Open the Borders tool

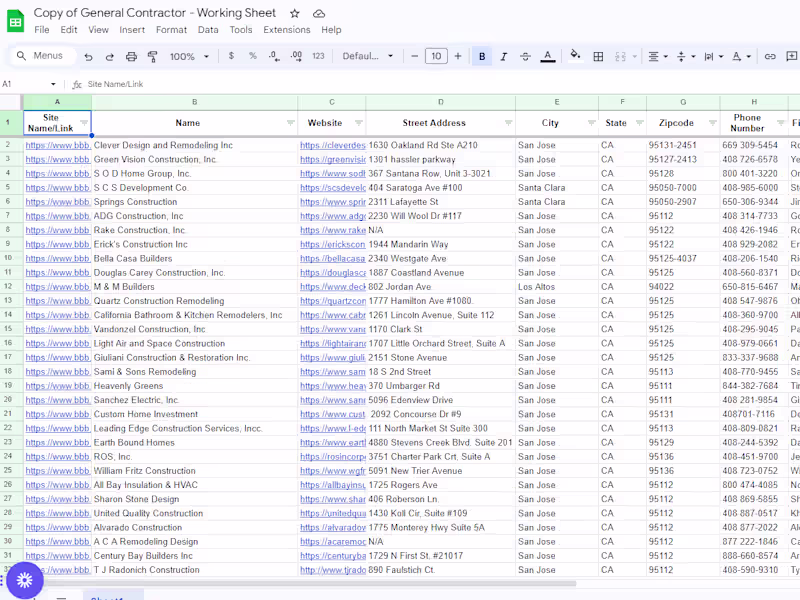tap(598, 57)
